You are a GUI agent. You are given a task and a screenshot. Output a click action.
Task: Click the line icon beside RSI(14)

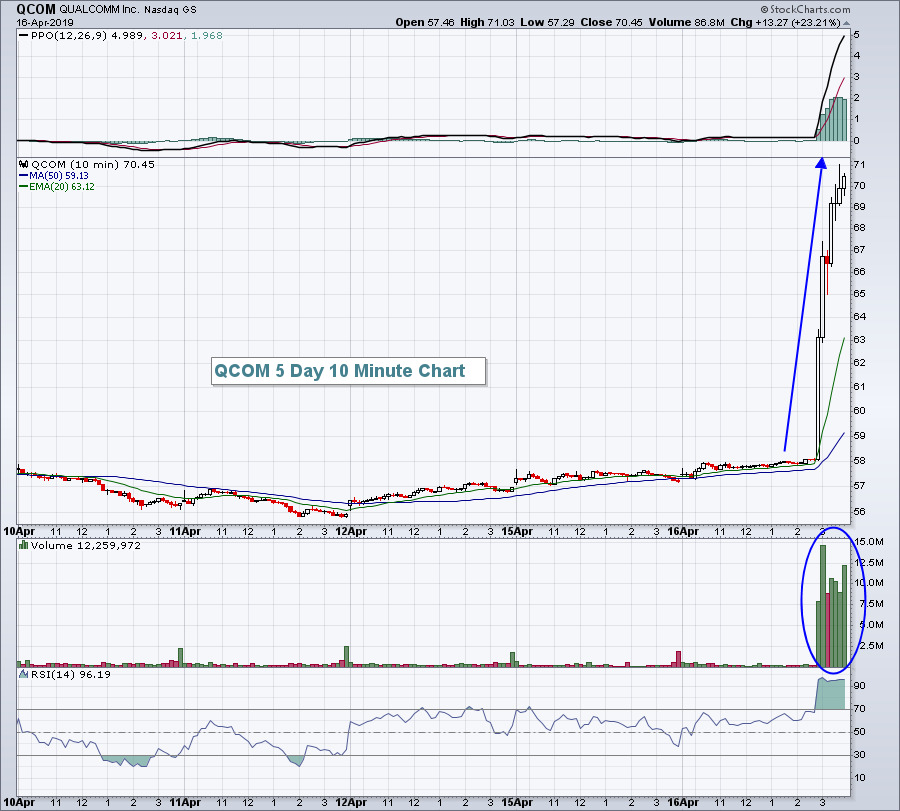click(x=24, y=674)
